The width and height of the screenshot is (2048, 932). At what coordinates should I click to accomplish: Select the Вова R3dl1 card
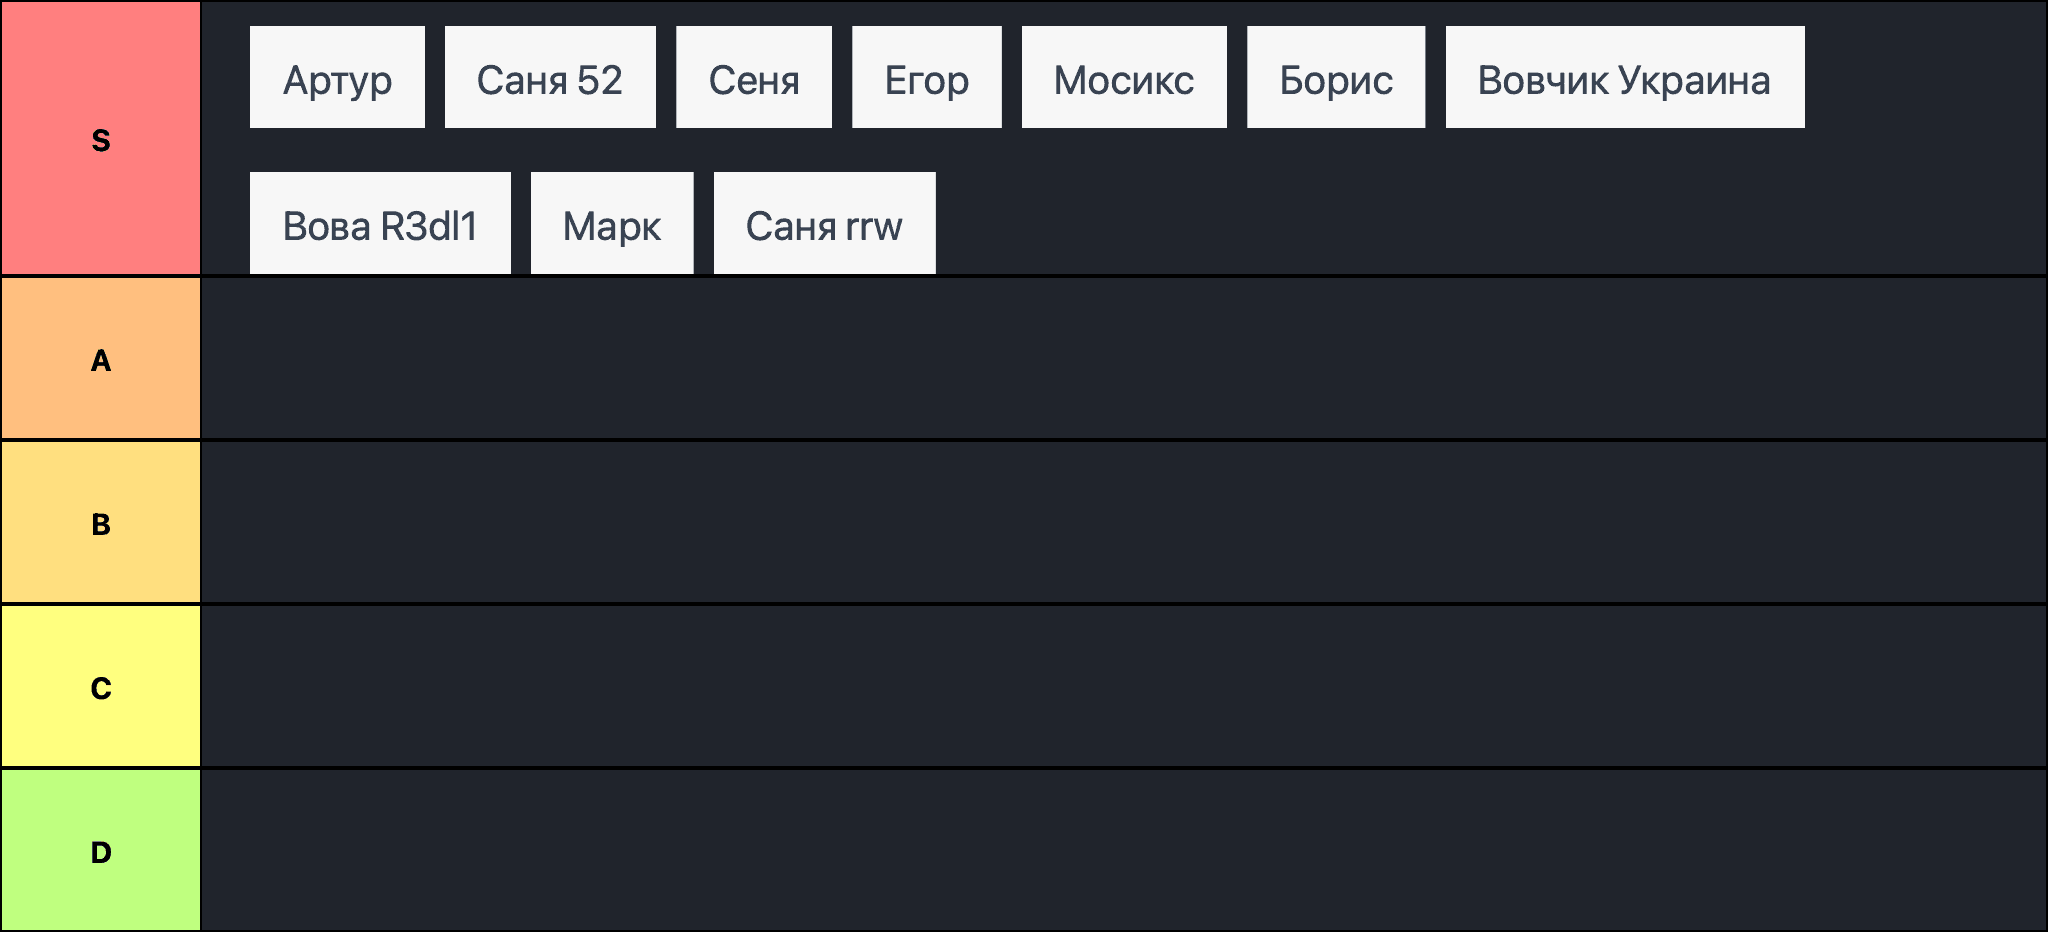pos(380,223)
